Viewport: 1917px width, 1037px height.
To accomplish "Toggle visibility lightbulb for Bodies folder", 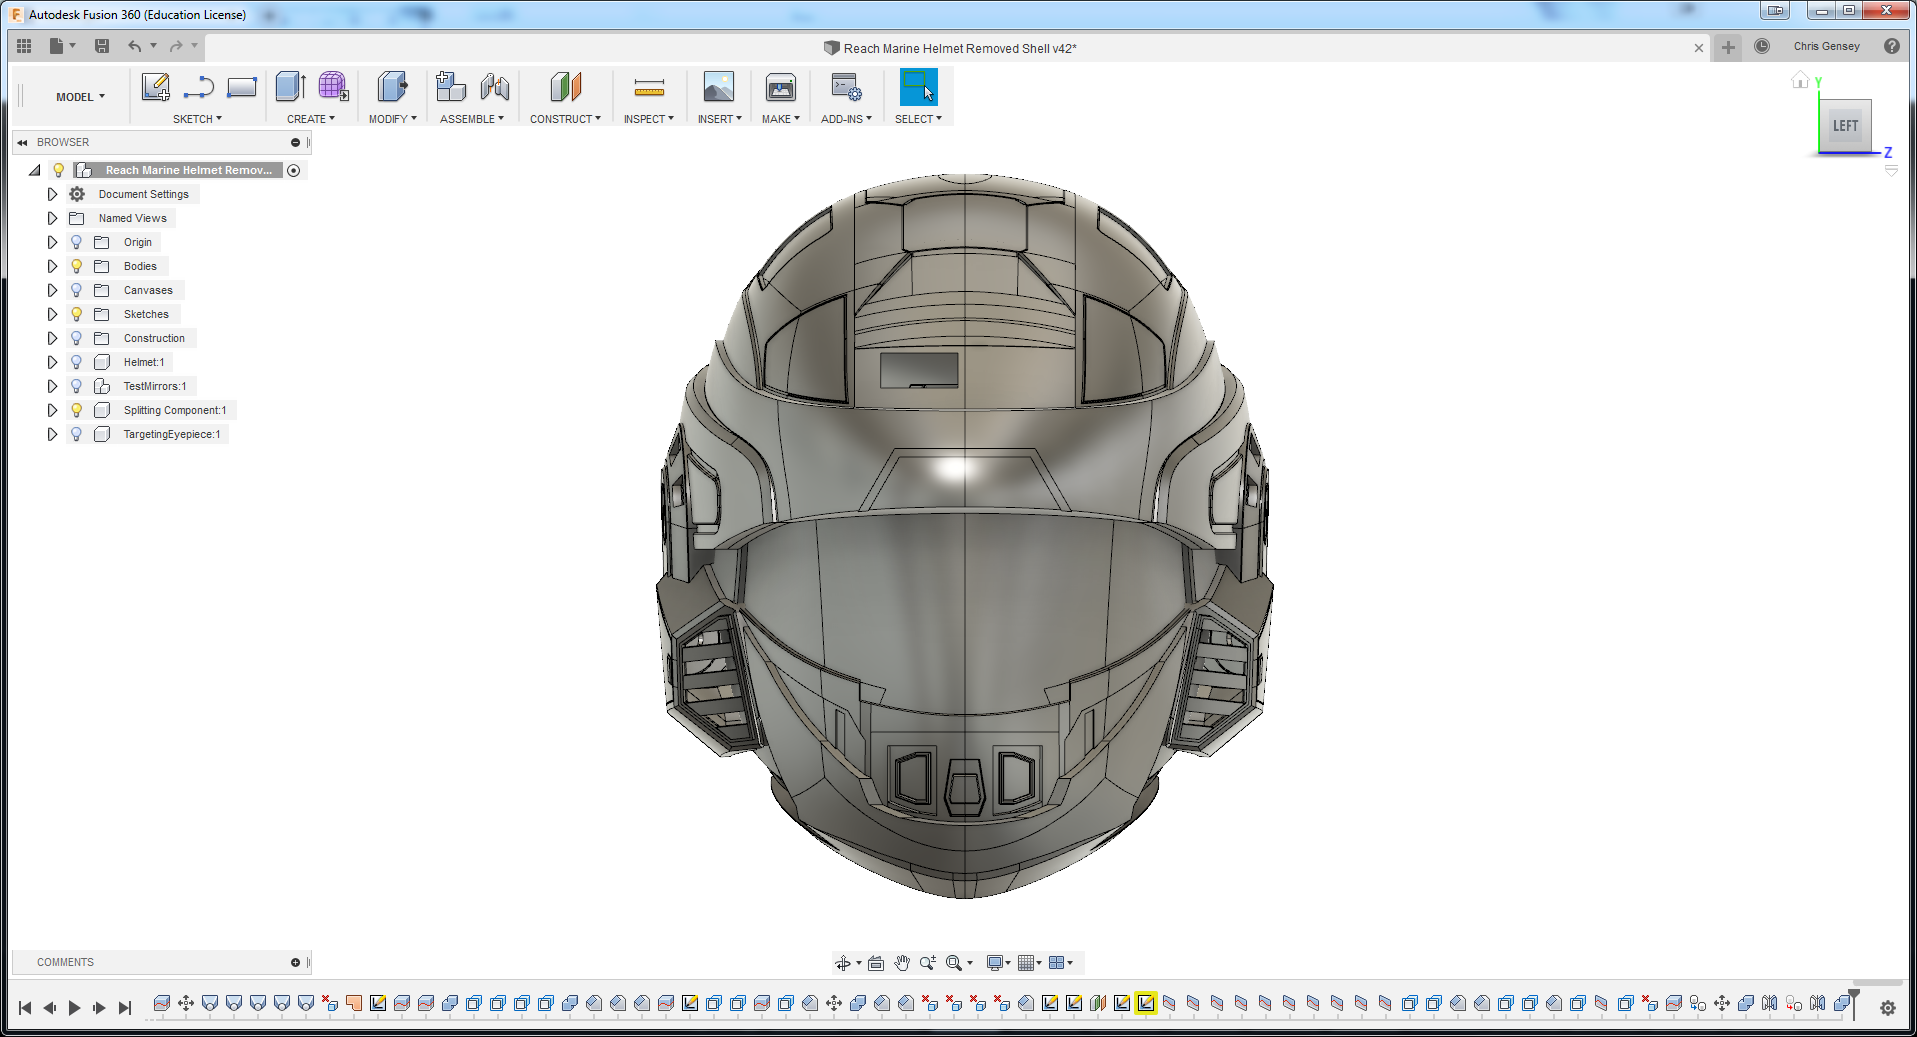I will pos(77,266).
